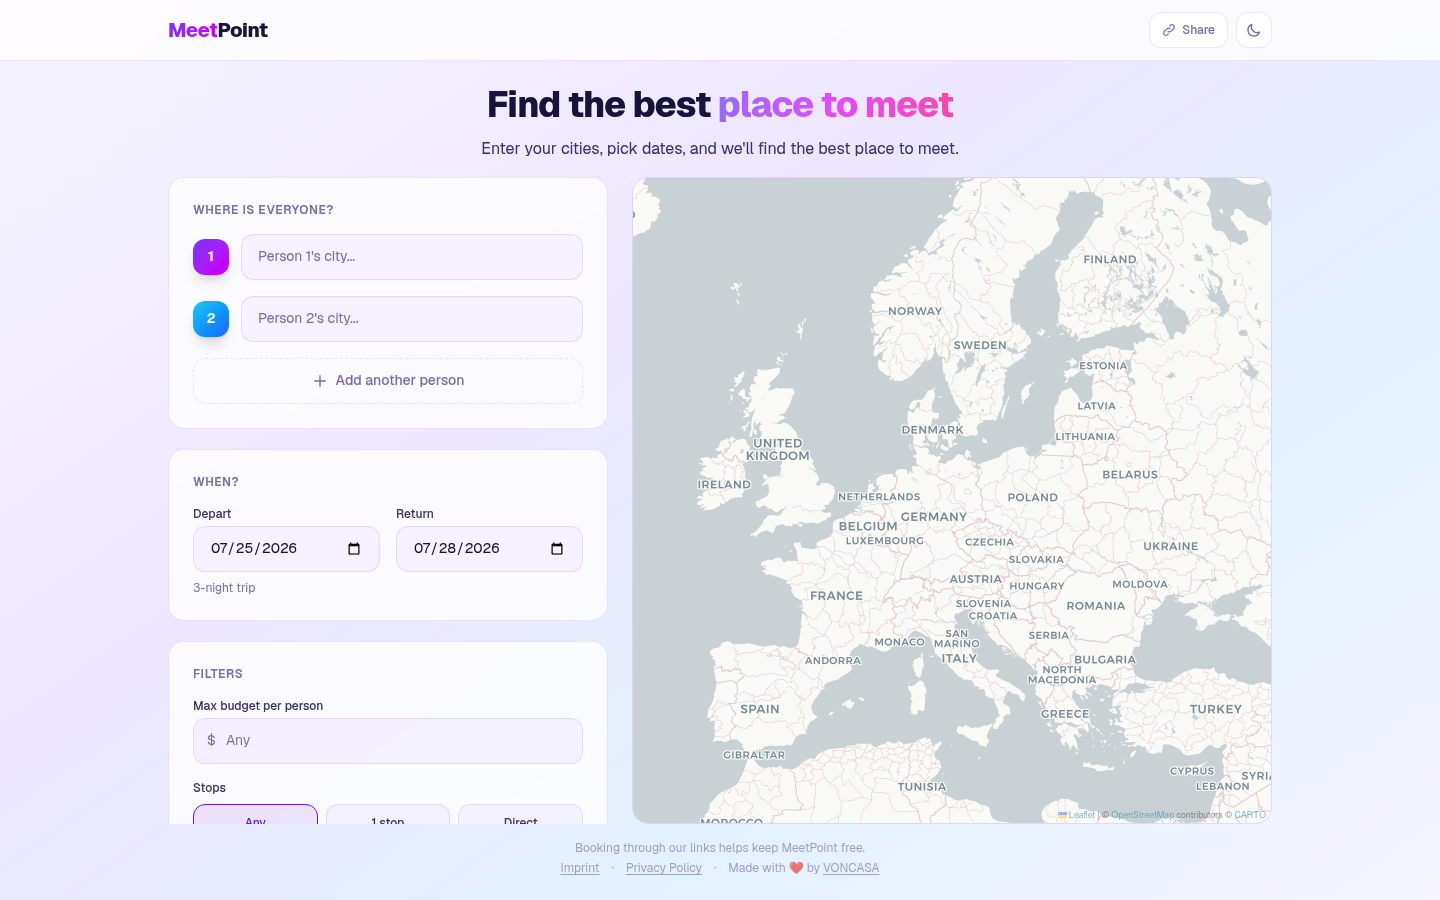Viewport: 1440px width, 900px height.
Task: Click GREECE label on the map
Action: click(1065, 714)
